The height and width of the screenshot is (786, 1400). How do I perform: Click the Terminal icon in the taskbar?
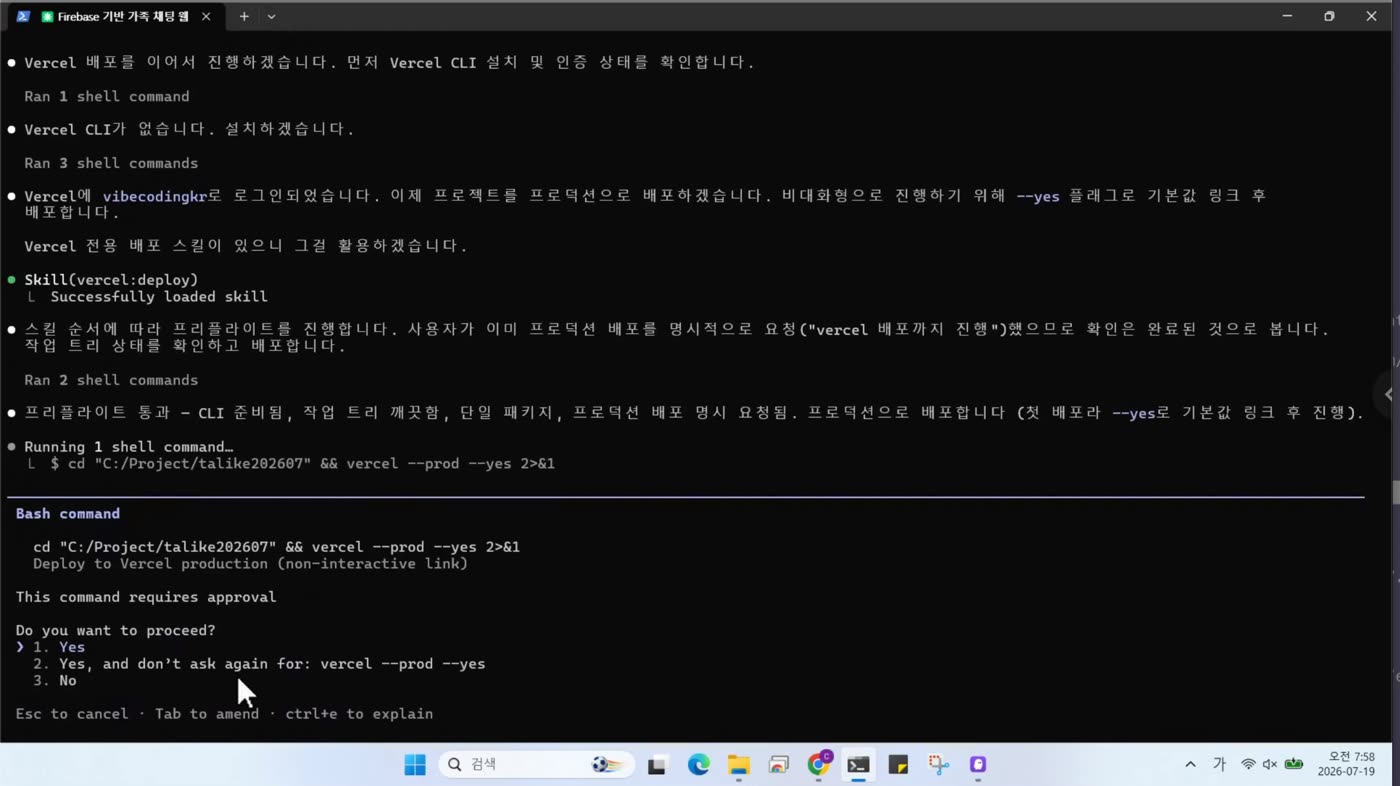coord(858,765)
